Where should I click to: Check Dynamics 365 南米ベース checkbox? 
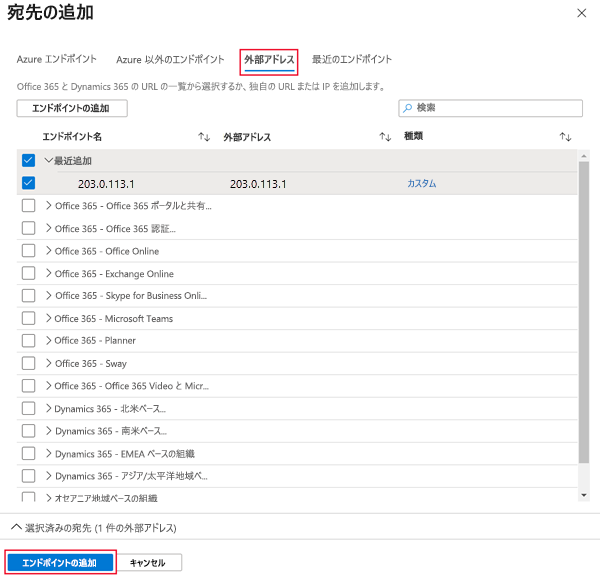(x=28, y=431)
